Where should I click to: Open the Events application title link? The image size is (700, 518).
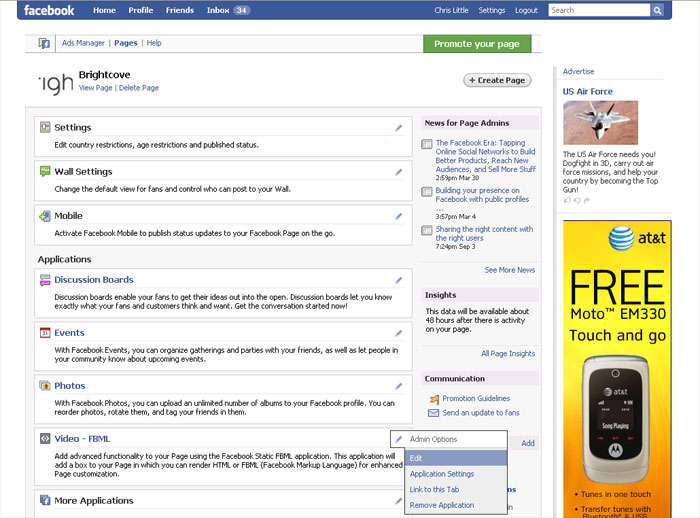pyautogui.click(x=69, y=333)
